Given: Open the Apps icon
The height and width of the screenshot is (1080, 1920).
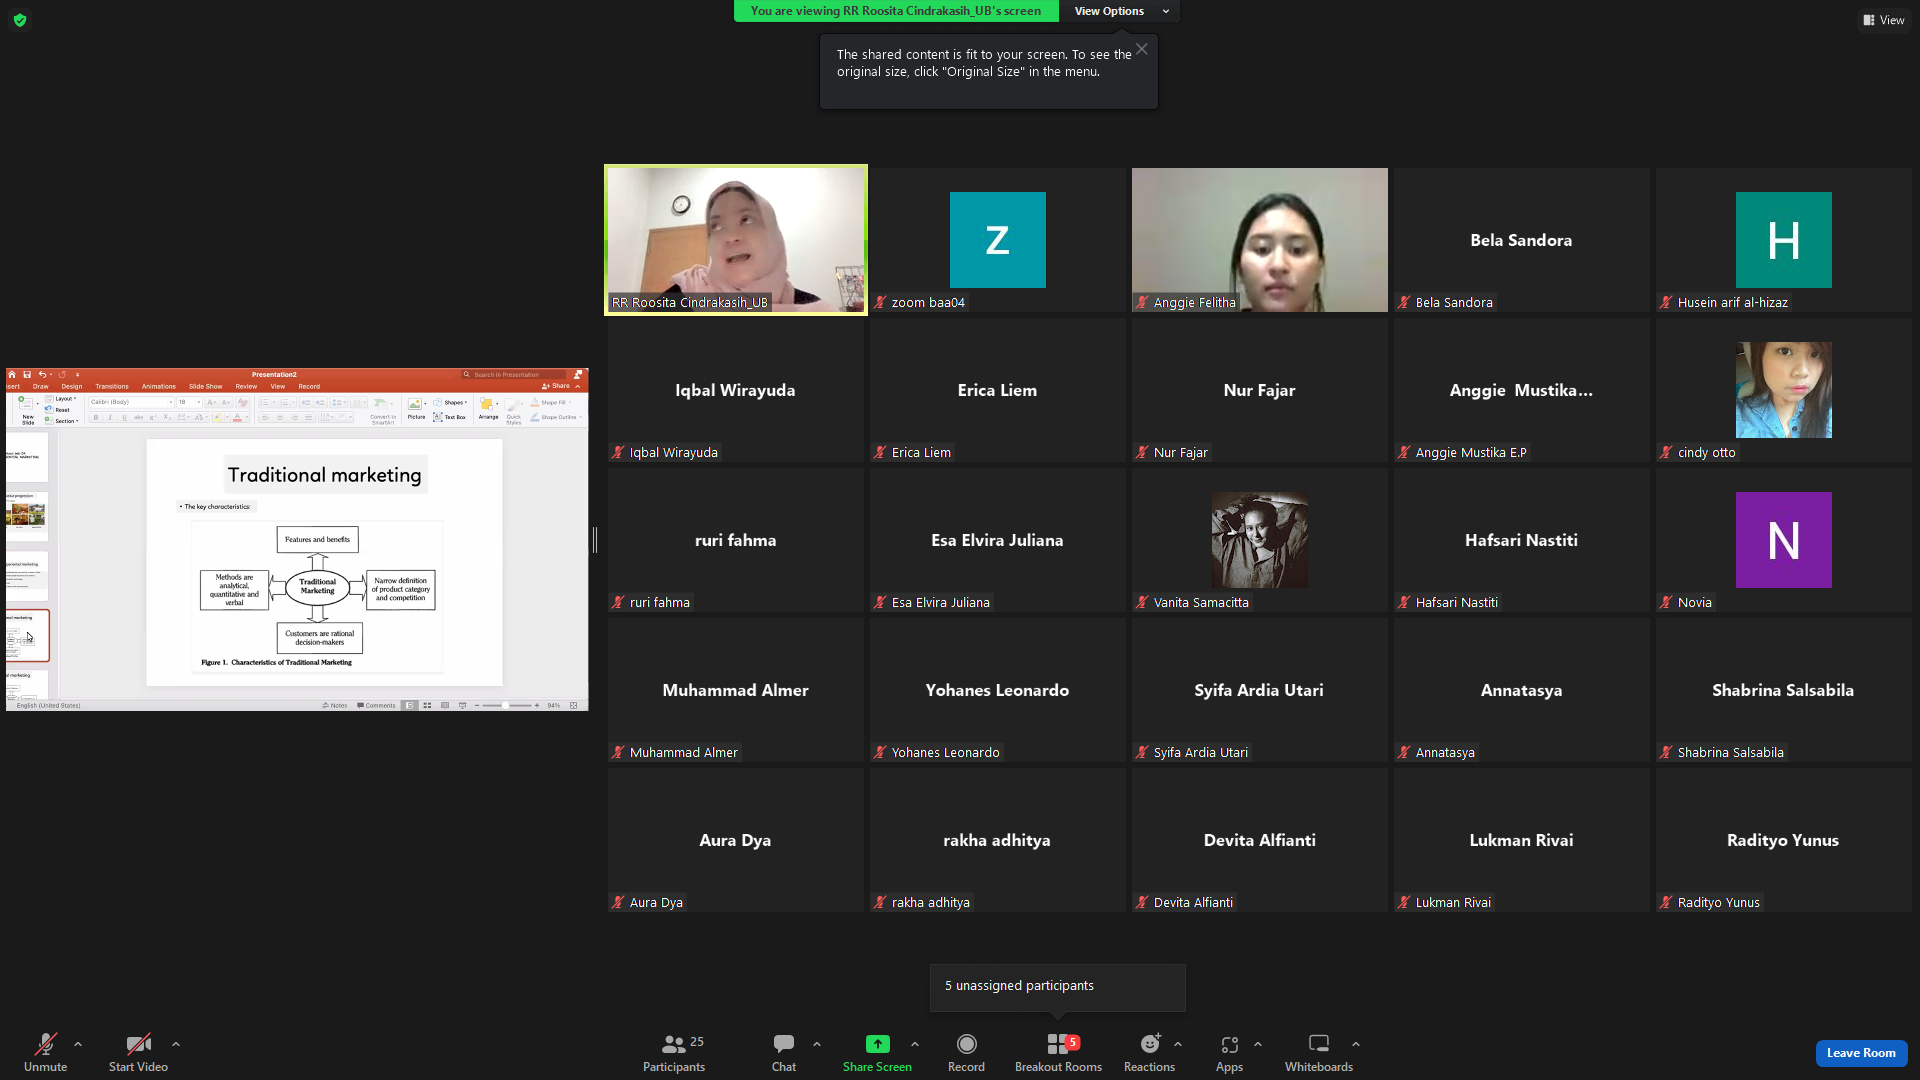Looking at the screenshot, I should pos(1229,1044).
